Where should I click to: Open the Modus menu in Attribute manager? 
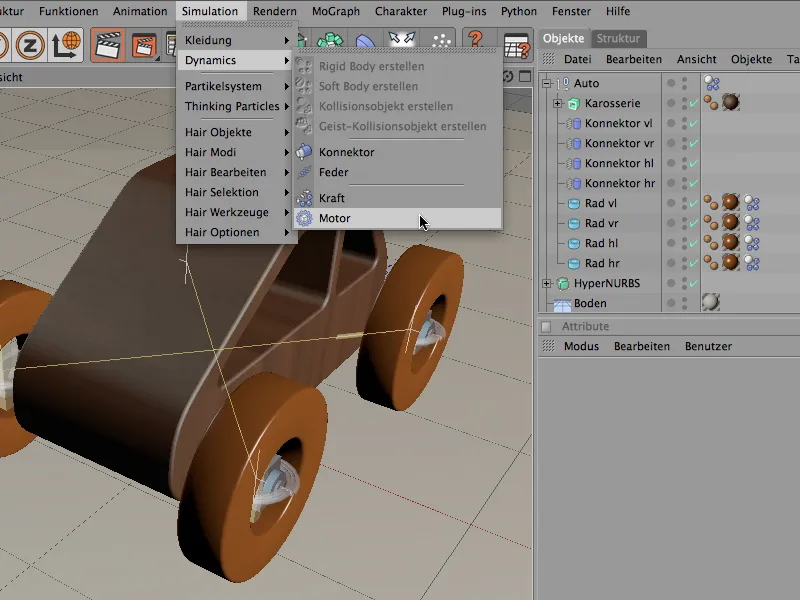click(x=581, y=346)
